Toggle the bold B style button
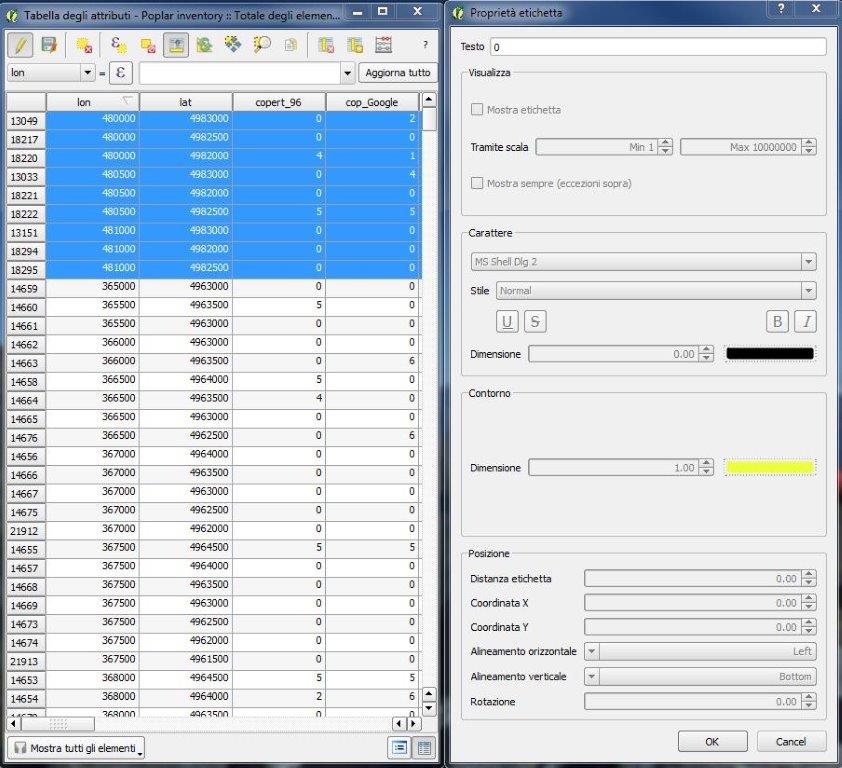Screen dimensions: 842x768 pos(776,321)
